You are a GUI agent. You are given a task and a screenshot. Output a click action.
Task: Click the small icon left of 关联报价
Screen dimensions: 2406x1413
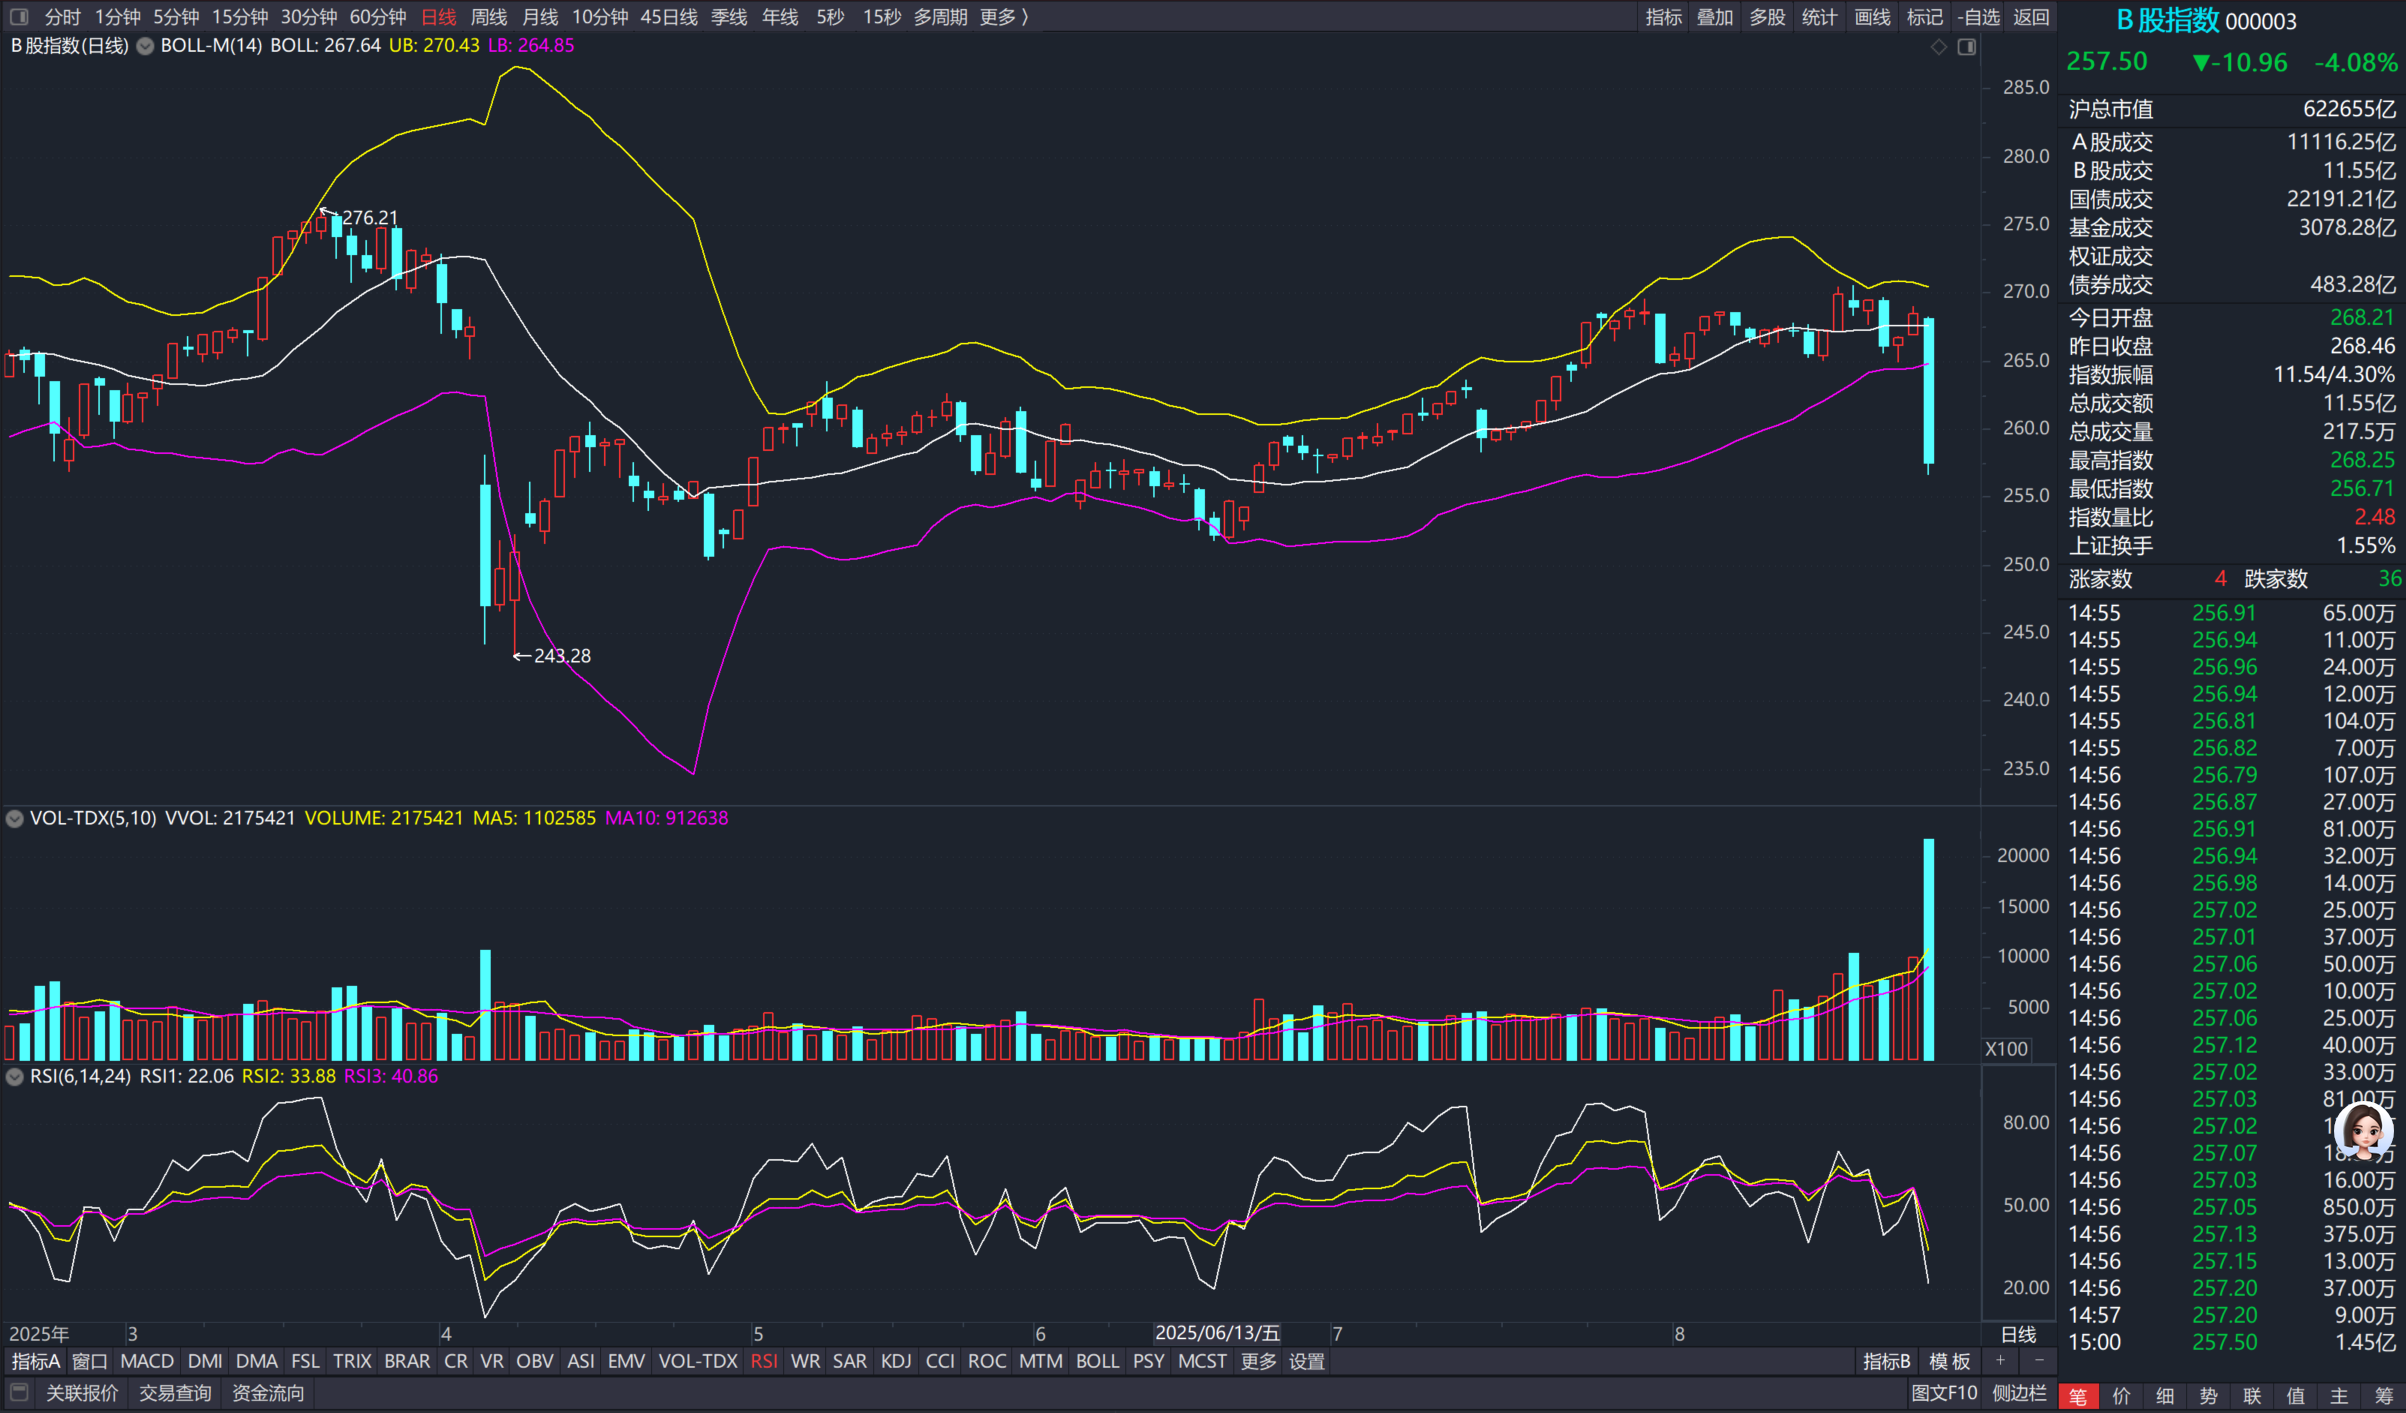point(19,1392)
